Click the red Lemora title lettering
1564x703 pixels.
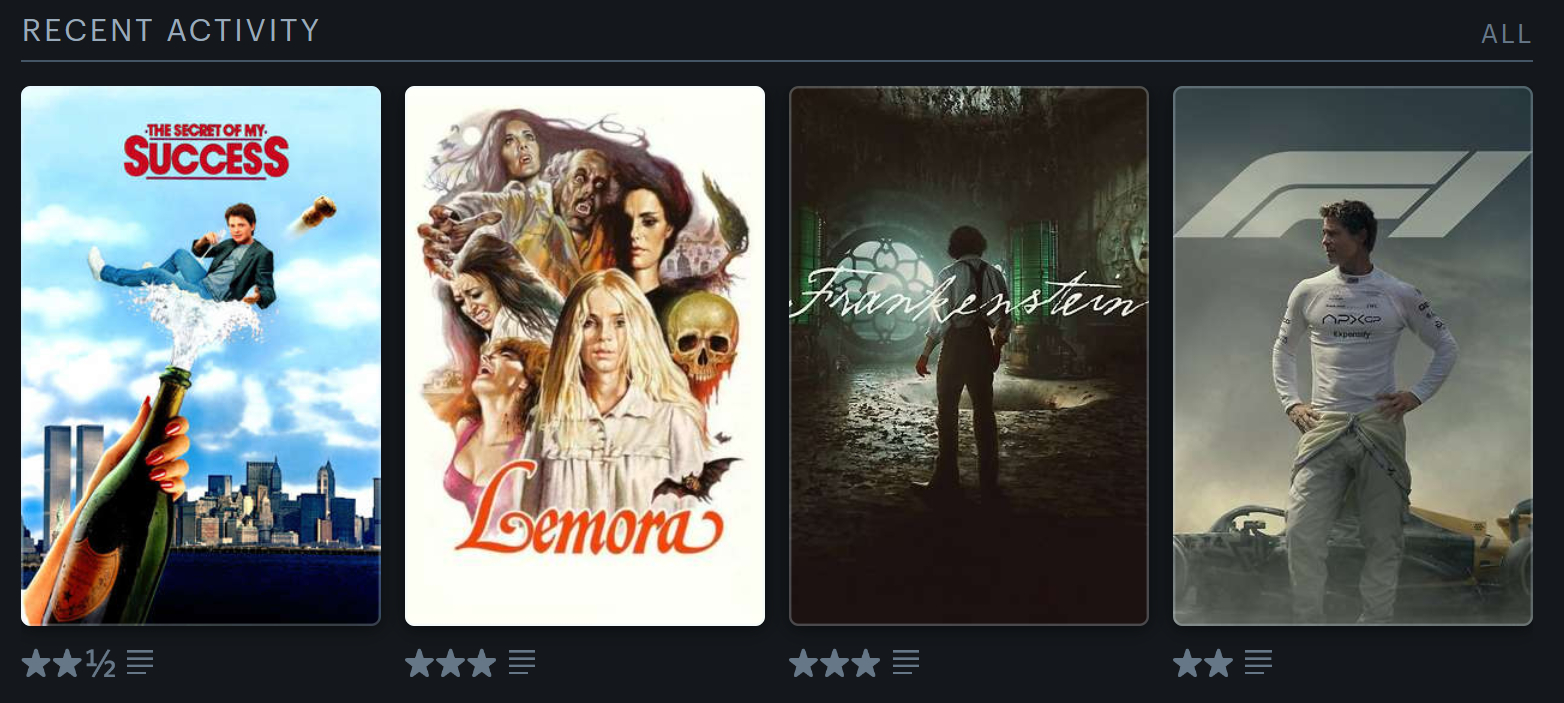pyautogui.click(x=588, y=519)
